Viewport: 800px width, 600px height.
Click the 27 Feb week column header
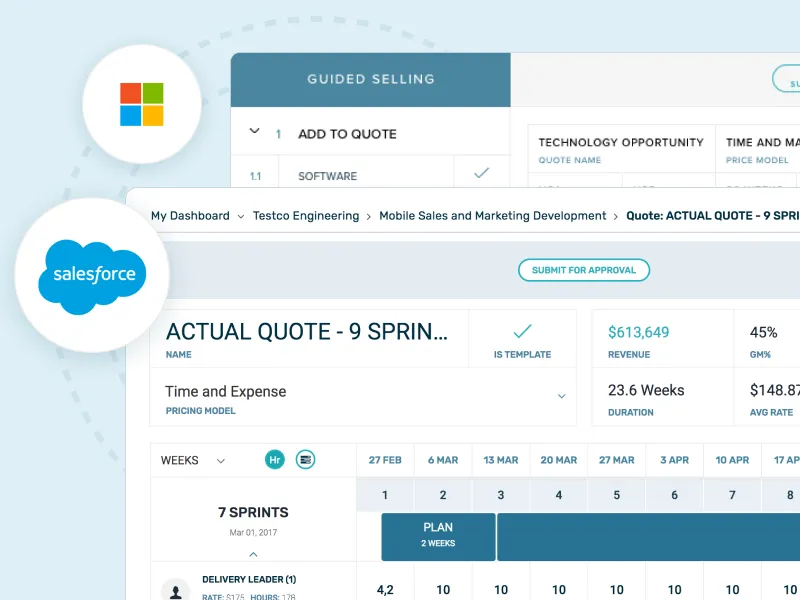[x=385, y=460]
